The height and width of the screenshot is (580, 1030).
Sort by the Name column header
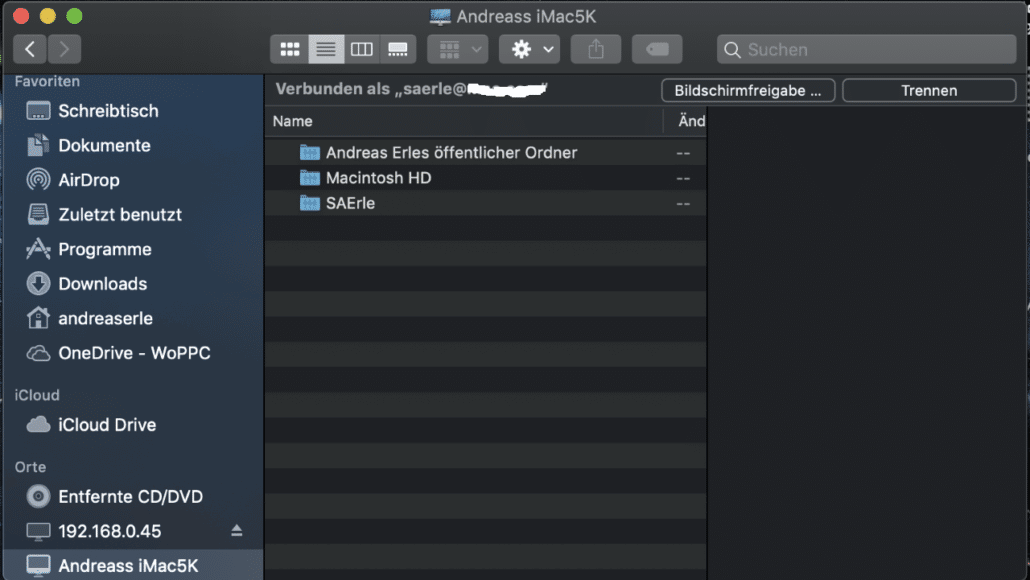293,121
